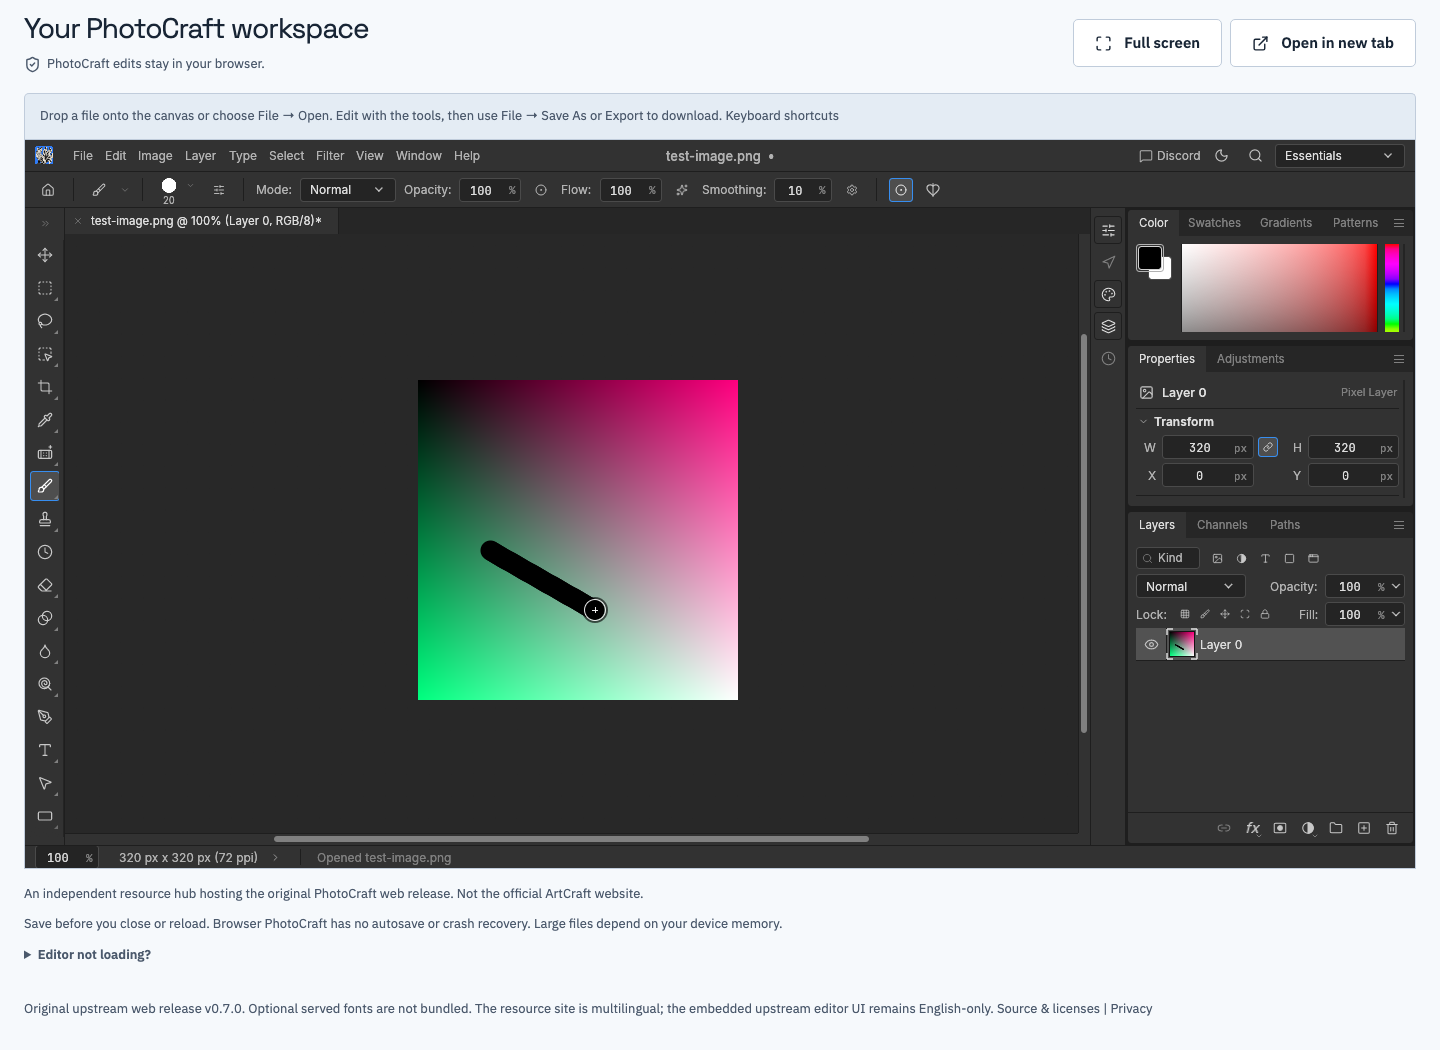
Task: Open the Filter menu
Action: point(330,156)
